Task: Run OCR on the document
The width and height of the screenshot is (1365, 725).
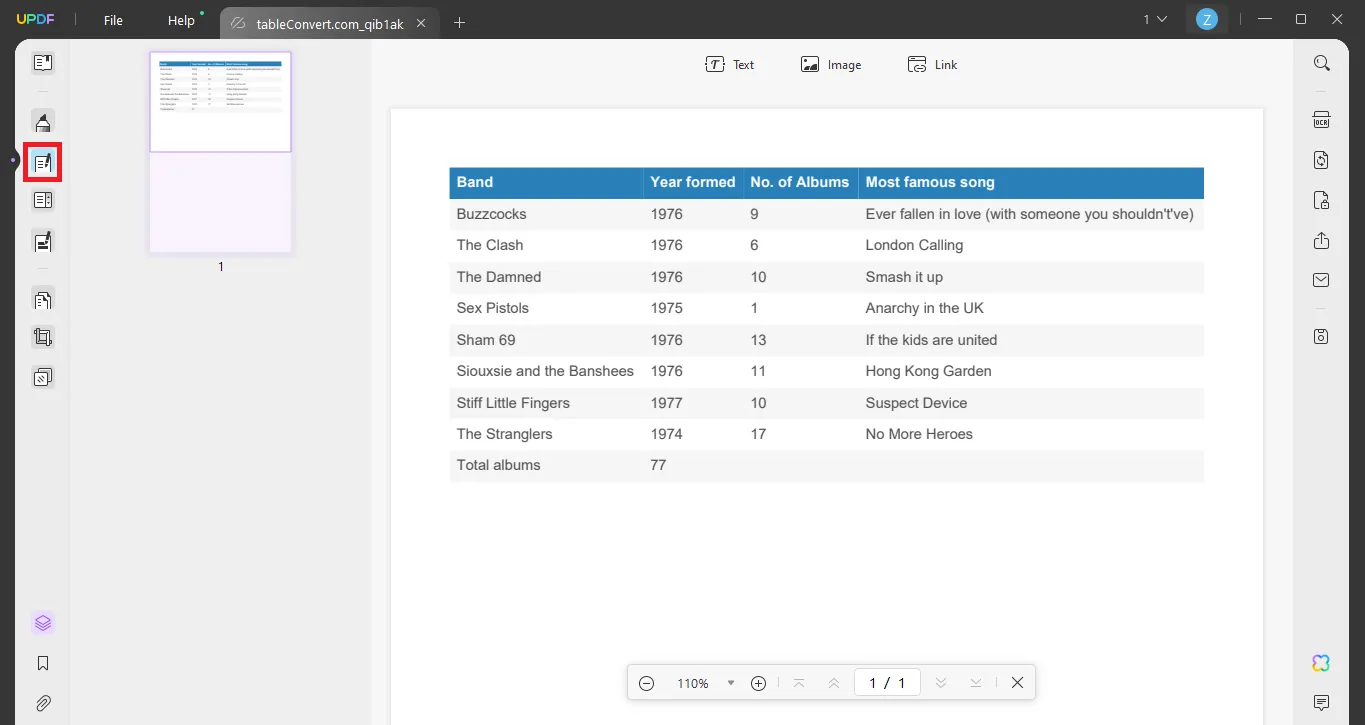Action: tap(1321, 119)
